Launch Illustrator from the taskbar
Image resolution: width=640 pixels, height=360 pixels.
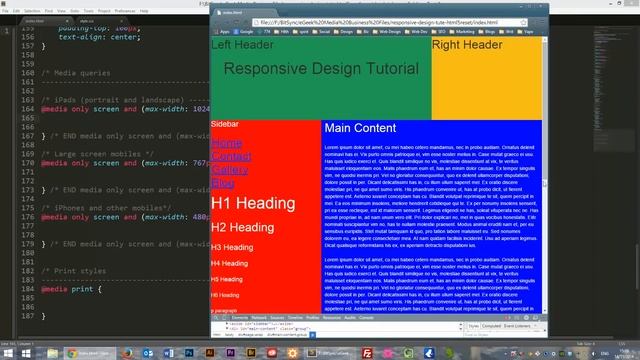(210, 353)
